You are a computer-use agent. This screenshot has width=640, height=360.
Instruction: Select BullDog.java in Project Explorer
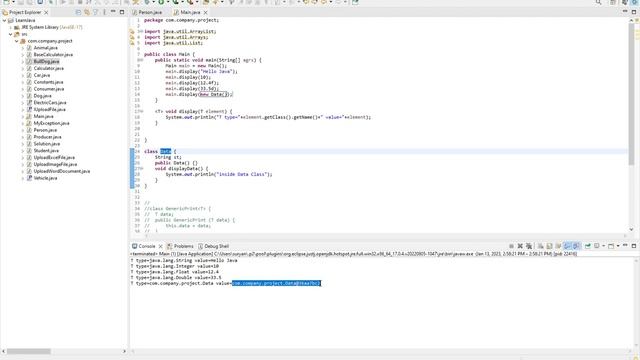pos(46,61)
